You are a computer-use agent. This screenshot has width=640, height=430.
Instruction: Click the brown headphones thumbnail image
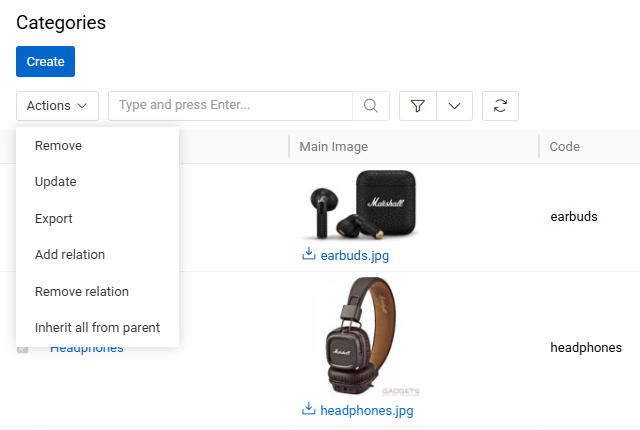coord(361,336)
